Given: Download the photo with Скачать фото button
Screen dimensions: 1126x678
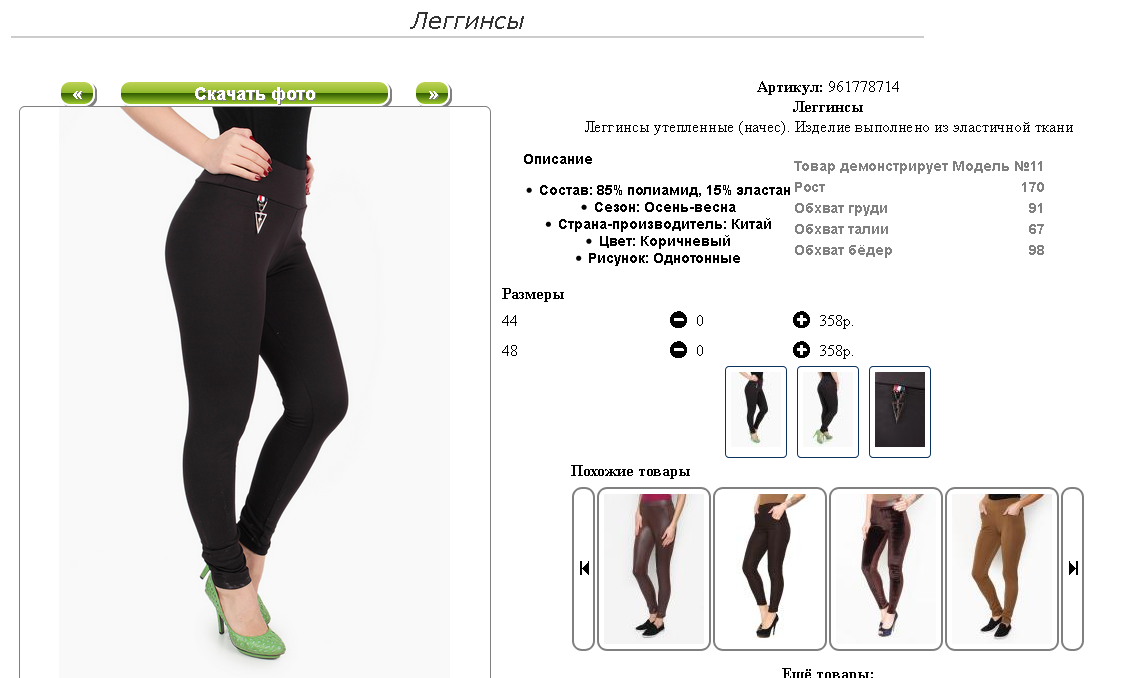Looking at the screenshot, I should point(255,94).
